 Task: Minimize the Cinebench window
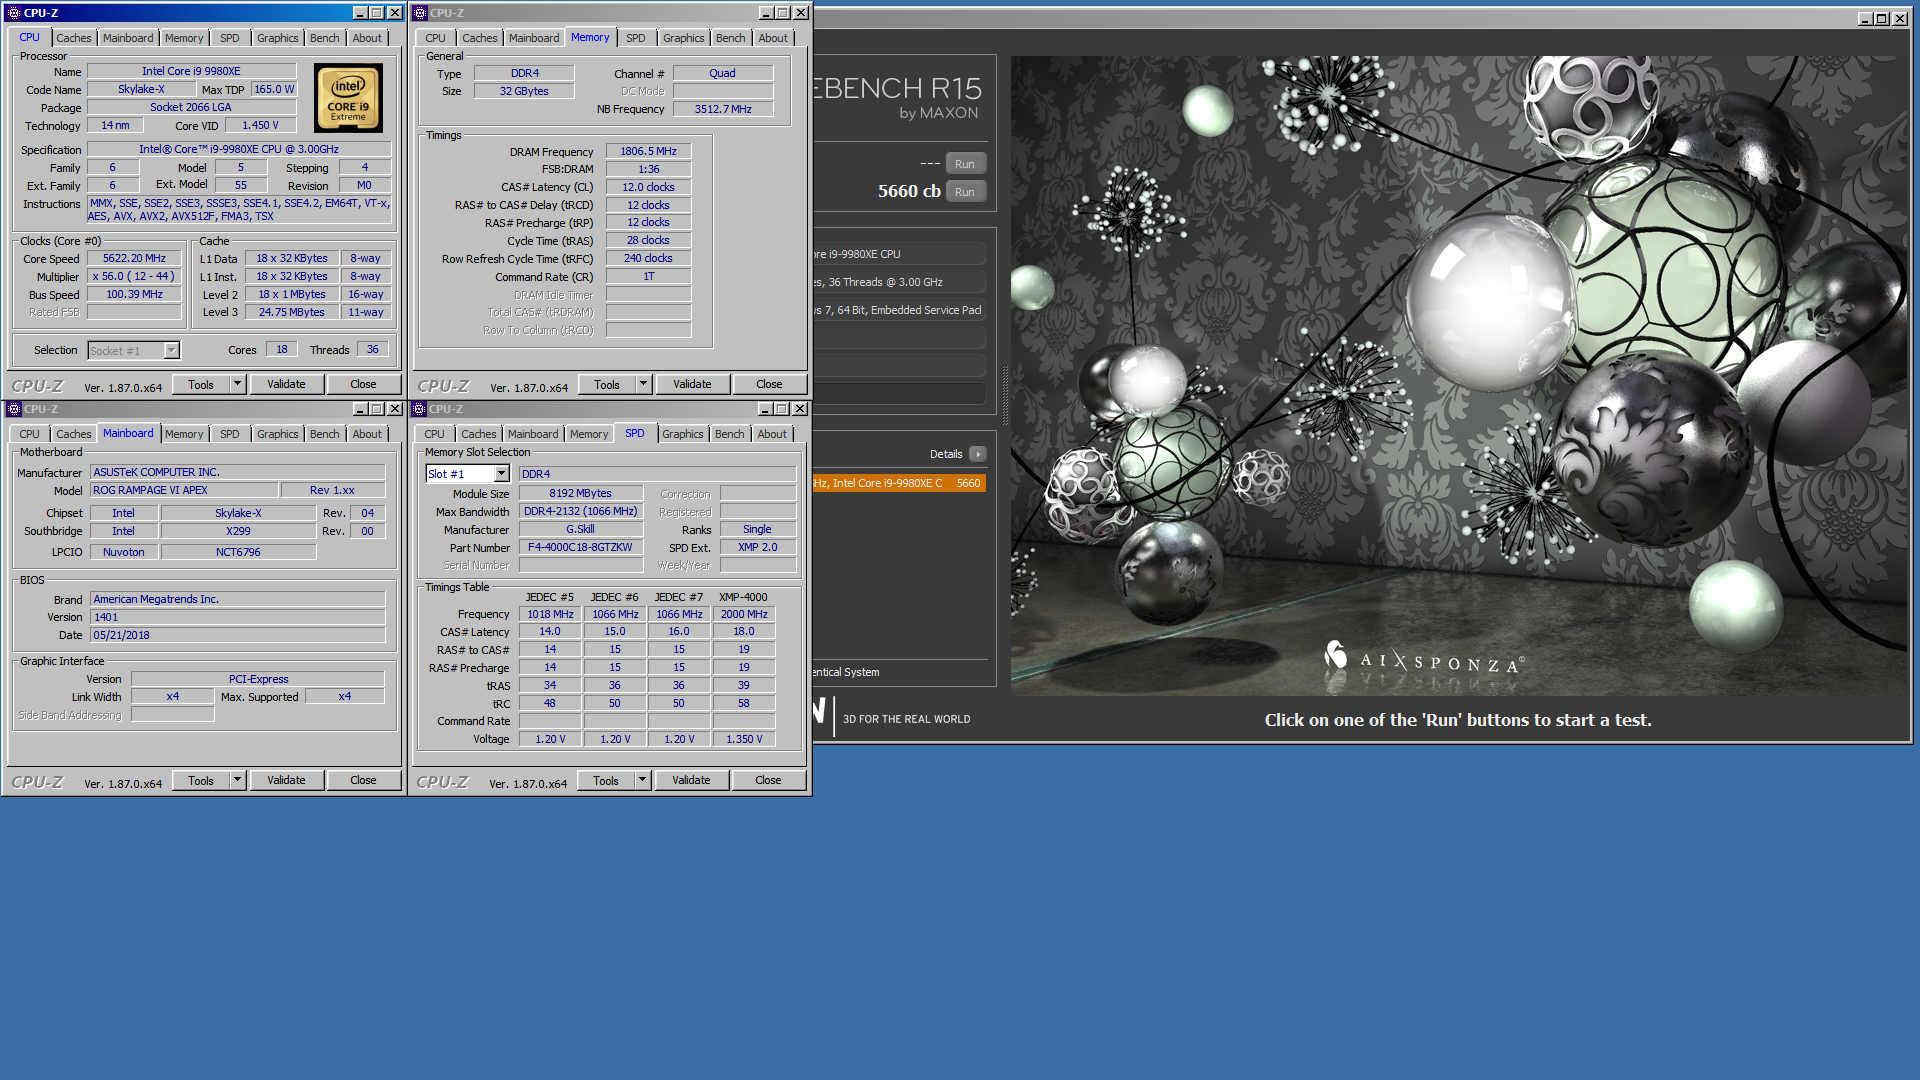point(1865,19)
